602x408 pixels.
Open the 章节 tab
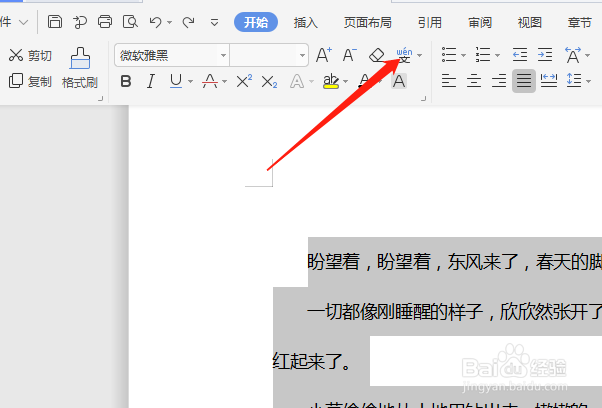coord(579,23)
